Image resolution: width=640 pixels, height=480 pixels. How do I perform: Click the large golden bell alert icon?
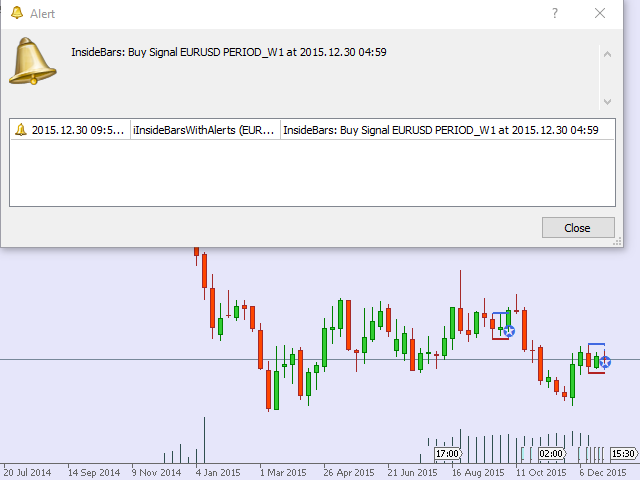[x=32, y=61]
